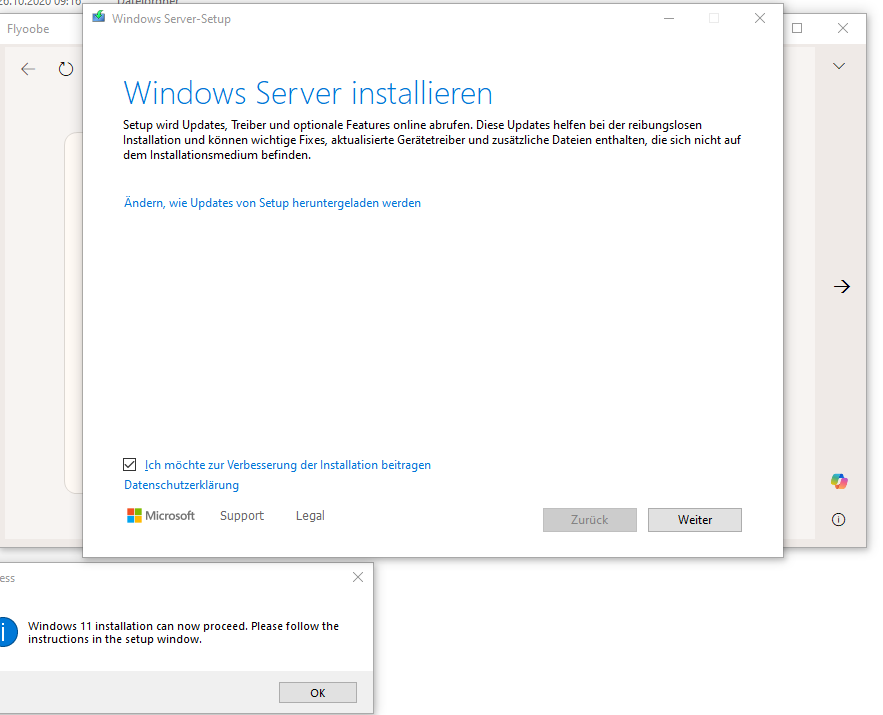
Task: Open the Datenschutzerklärung link
Action: pyautogui.click(x=181, y=485)
